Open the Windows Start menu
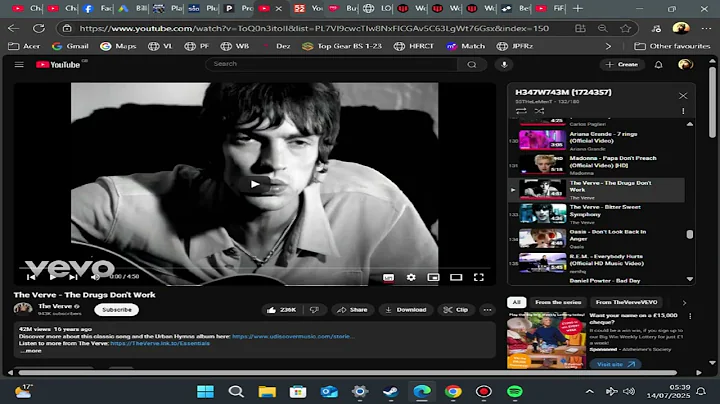Screen dimensions: 720x404 point(205,392)
